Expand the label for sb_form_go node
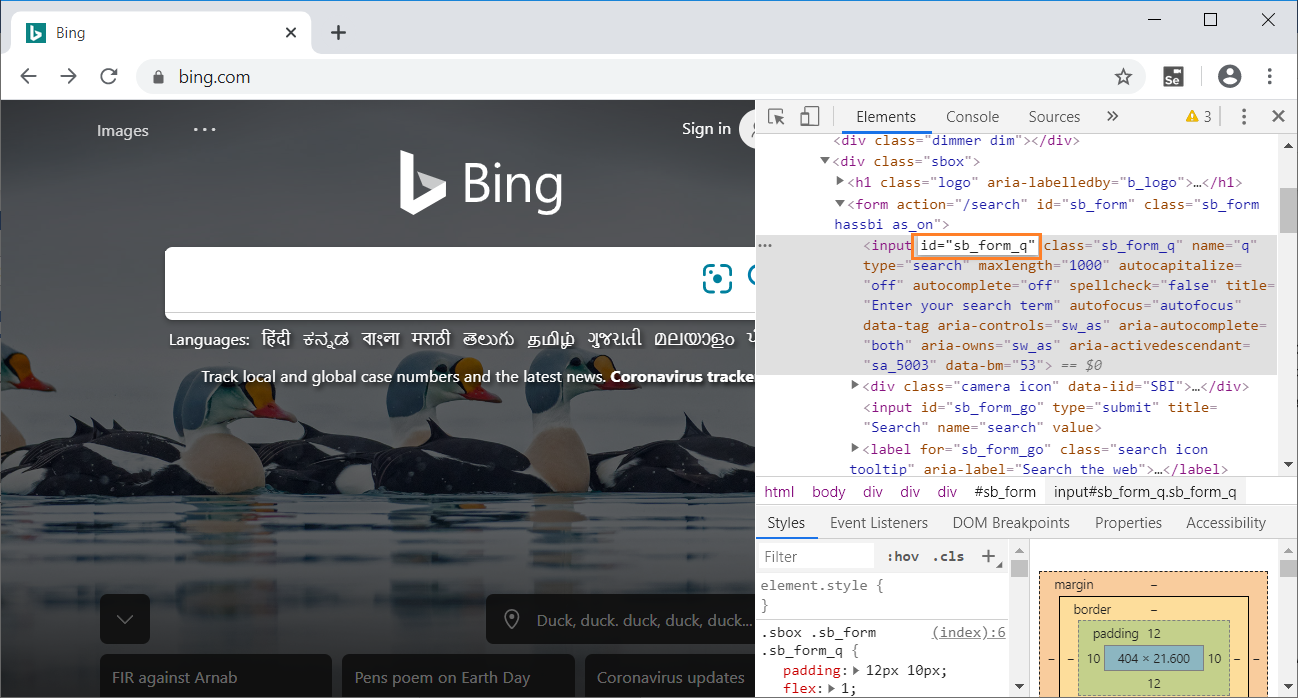Viewport: 1298px width, 699px height. [855, 449]
